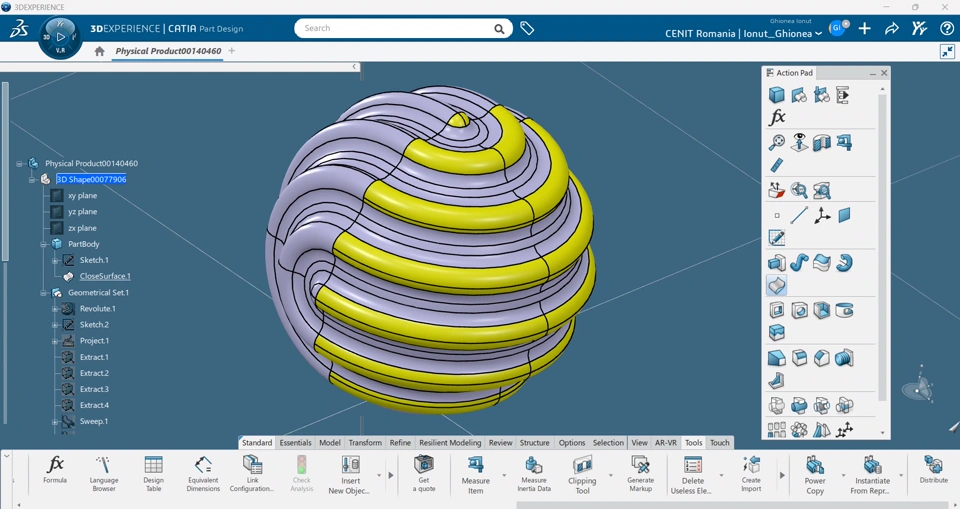Screen dimensions: 960x509
Task: Select the Pad tool in Action Pad
Action: coord(777,263)
